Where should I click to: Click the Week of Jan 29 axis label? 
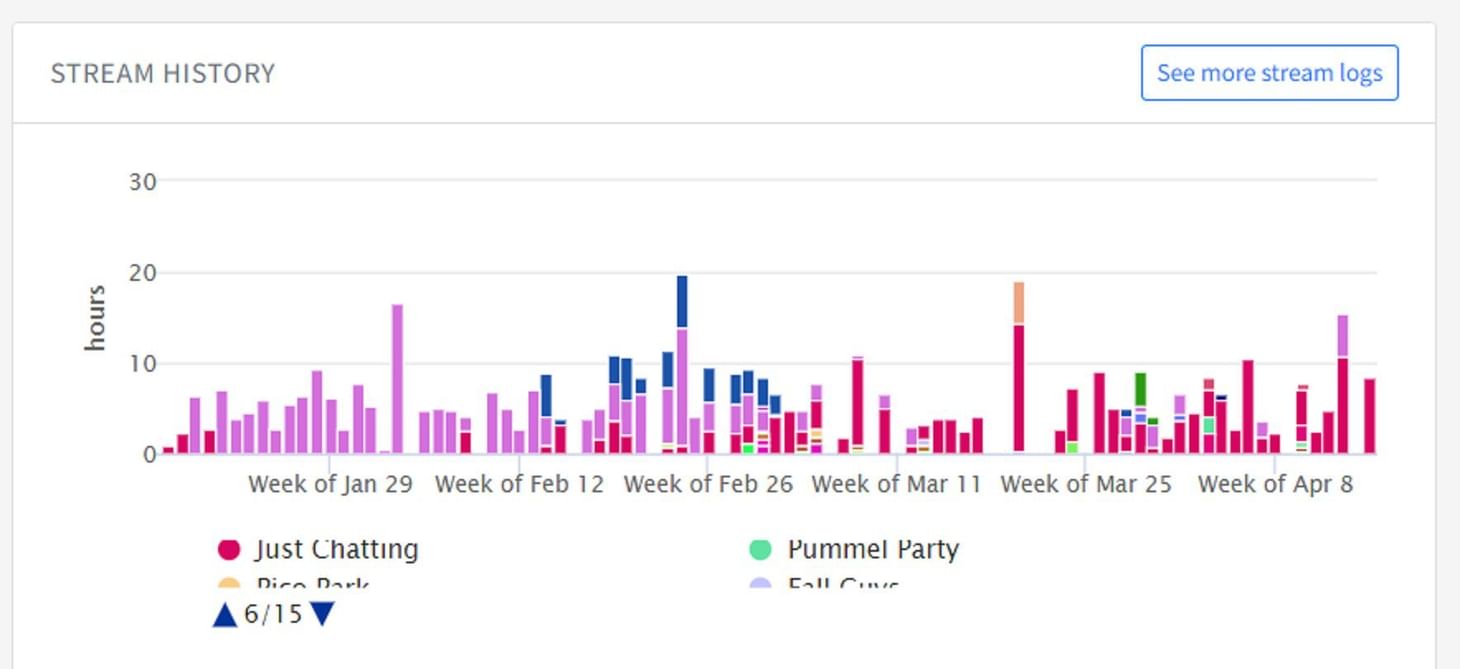coord(330,485)
